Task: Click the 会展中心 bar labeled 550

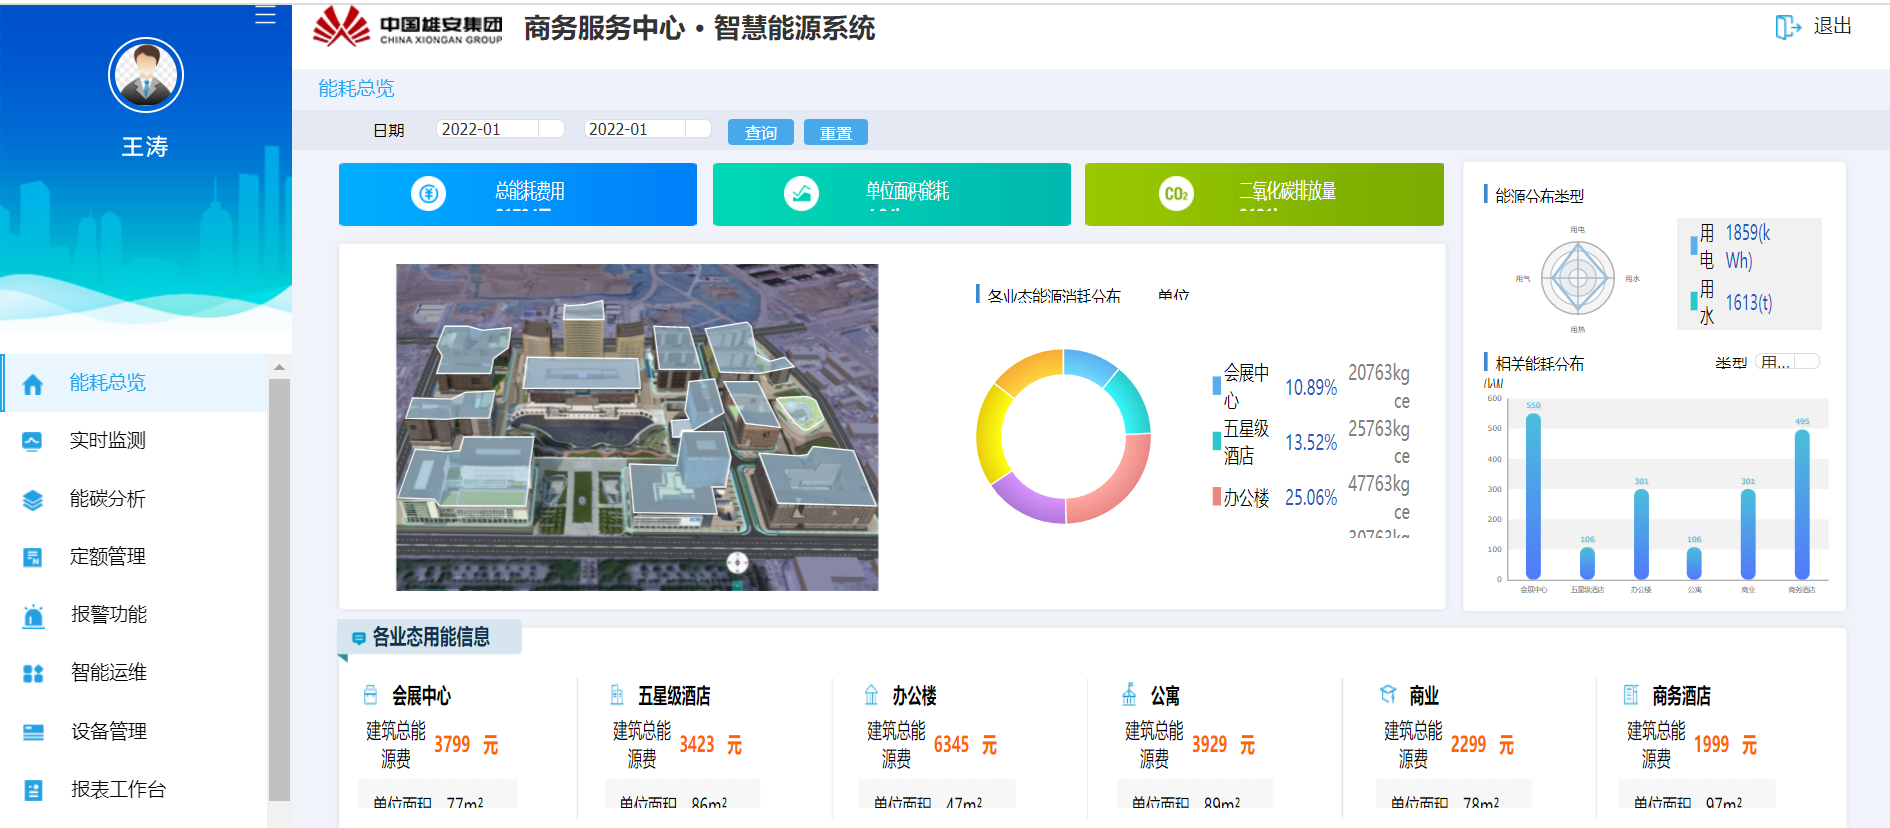Action: [x=1533, y=496]
